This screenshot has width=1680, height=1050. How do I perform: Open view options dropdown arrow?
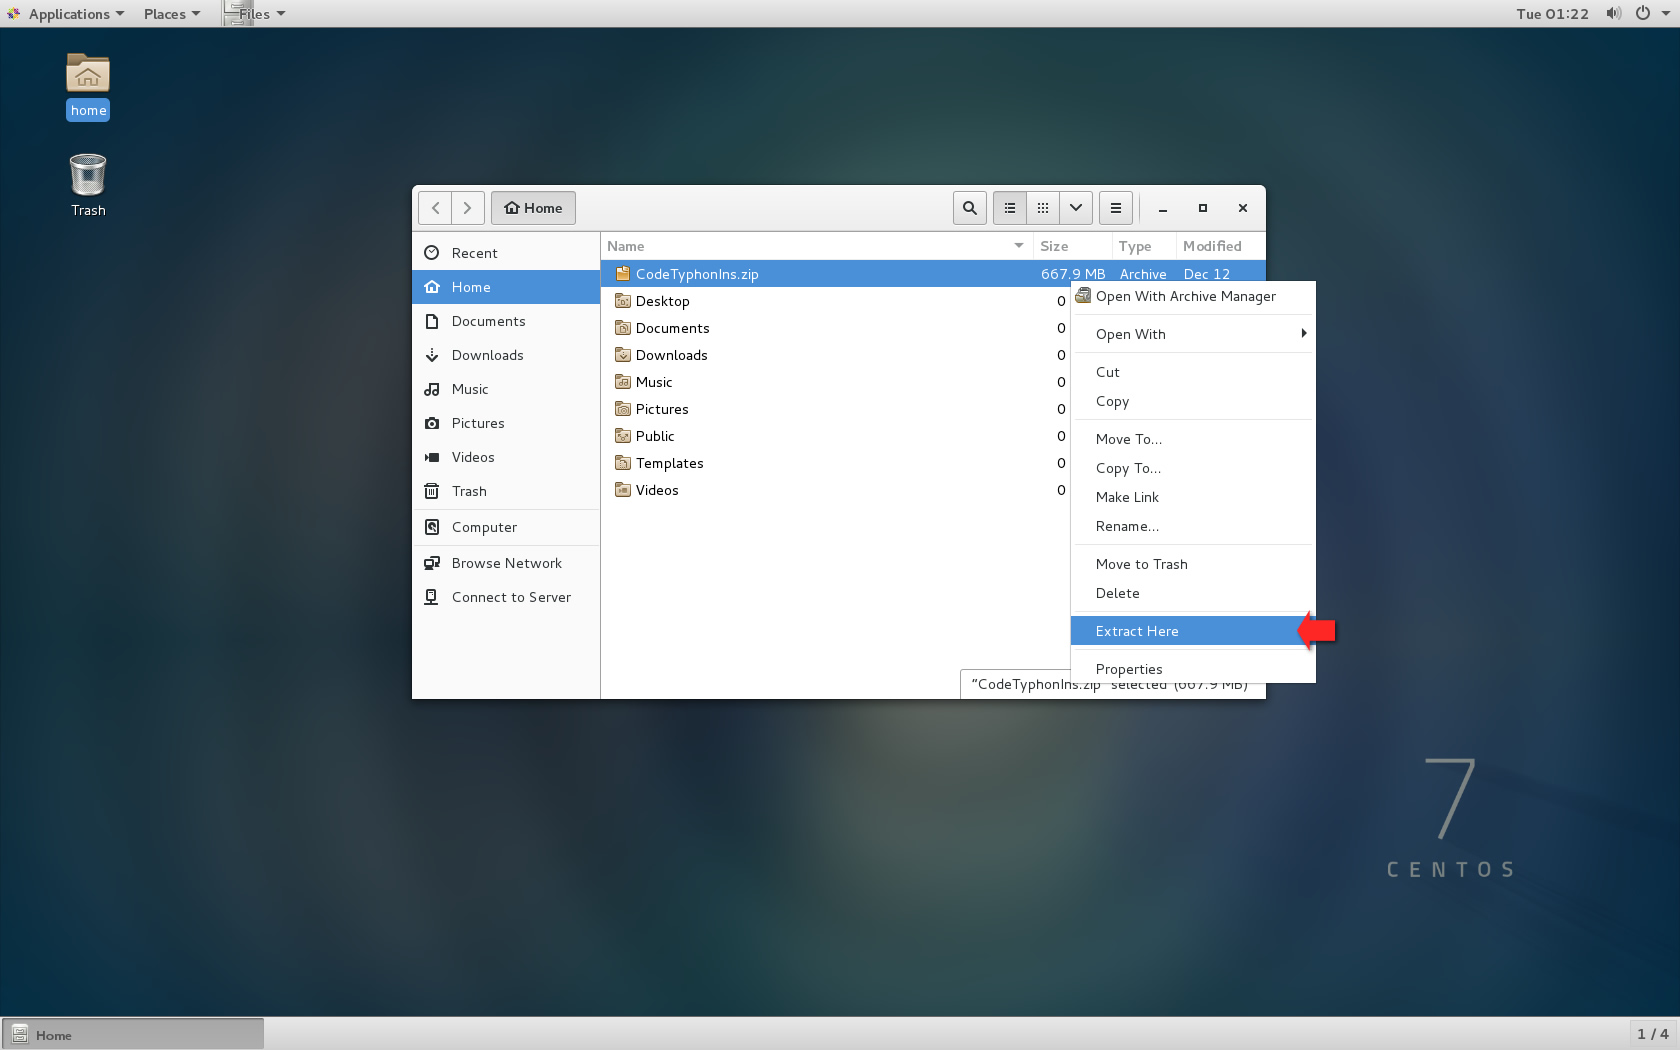point(1075,208)
